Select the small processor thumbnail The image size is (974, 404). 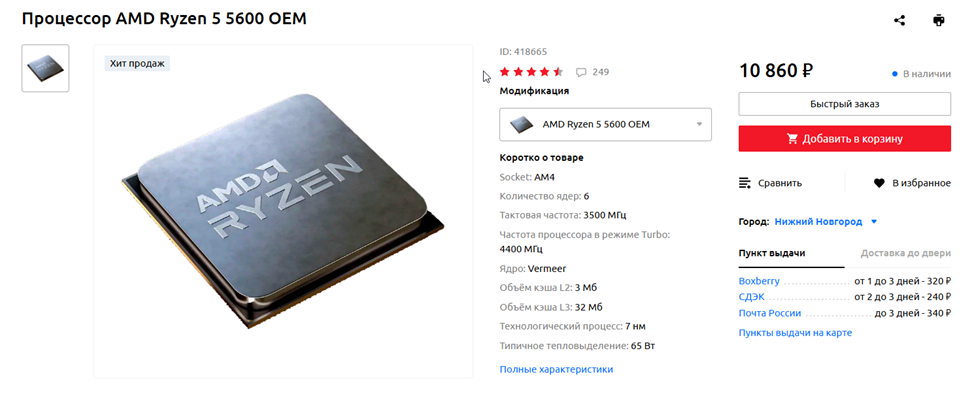pyautogui.click(x=45, y=68)
